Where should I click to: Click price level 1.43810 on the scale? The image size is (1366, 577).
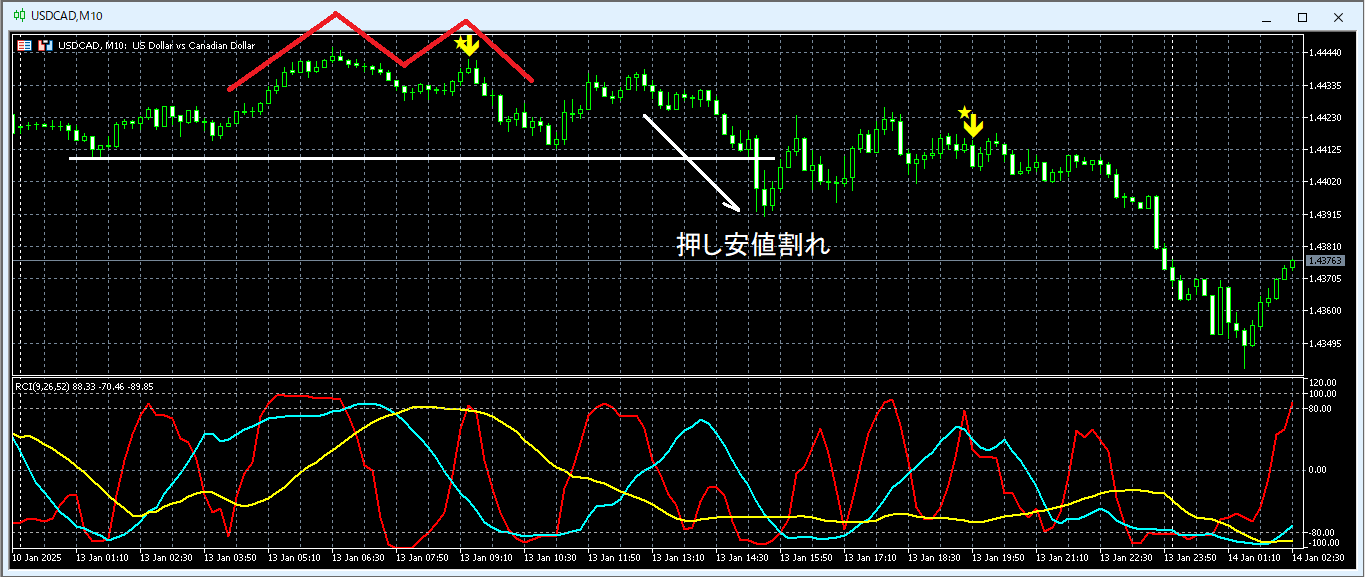tap(1324, 246)
